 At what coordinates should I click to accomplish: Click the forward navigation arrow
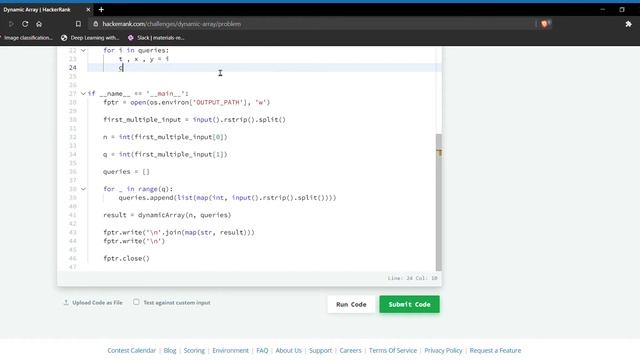11,24
